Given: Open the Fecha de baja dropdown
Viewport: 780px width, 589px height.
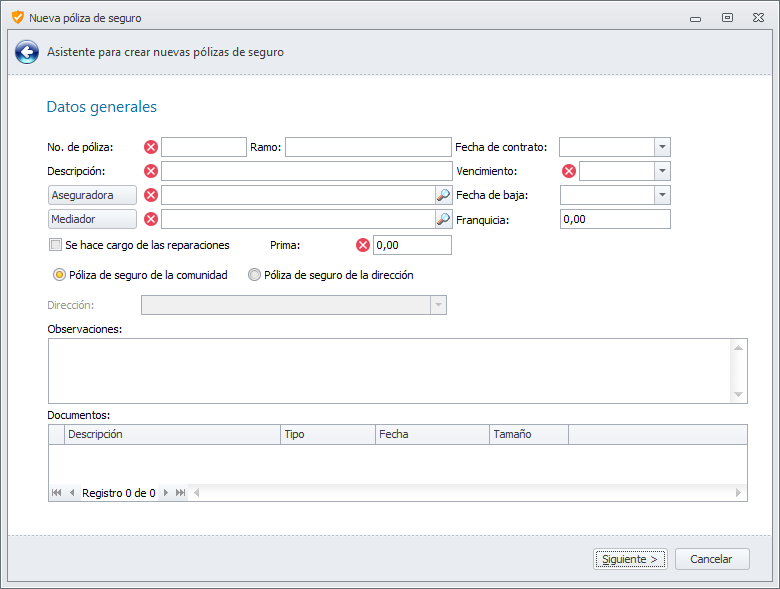Looking at the screenshot, I should pyautogui.click(x=661, y=195).
